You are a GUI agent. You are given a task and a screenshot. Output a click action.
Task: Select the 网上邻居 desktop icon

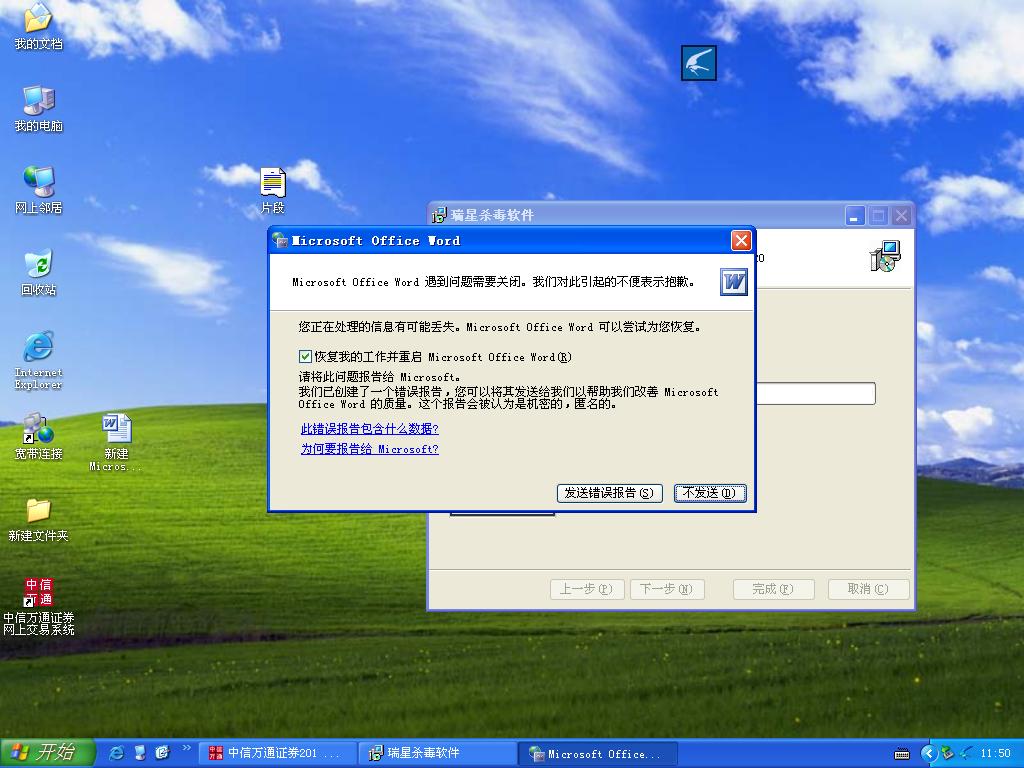(39, 190)
